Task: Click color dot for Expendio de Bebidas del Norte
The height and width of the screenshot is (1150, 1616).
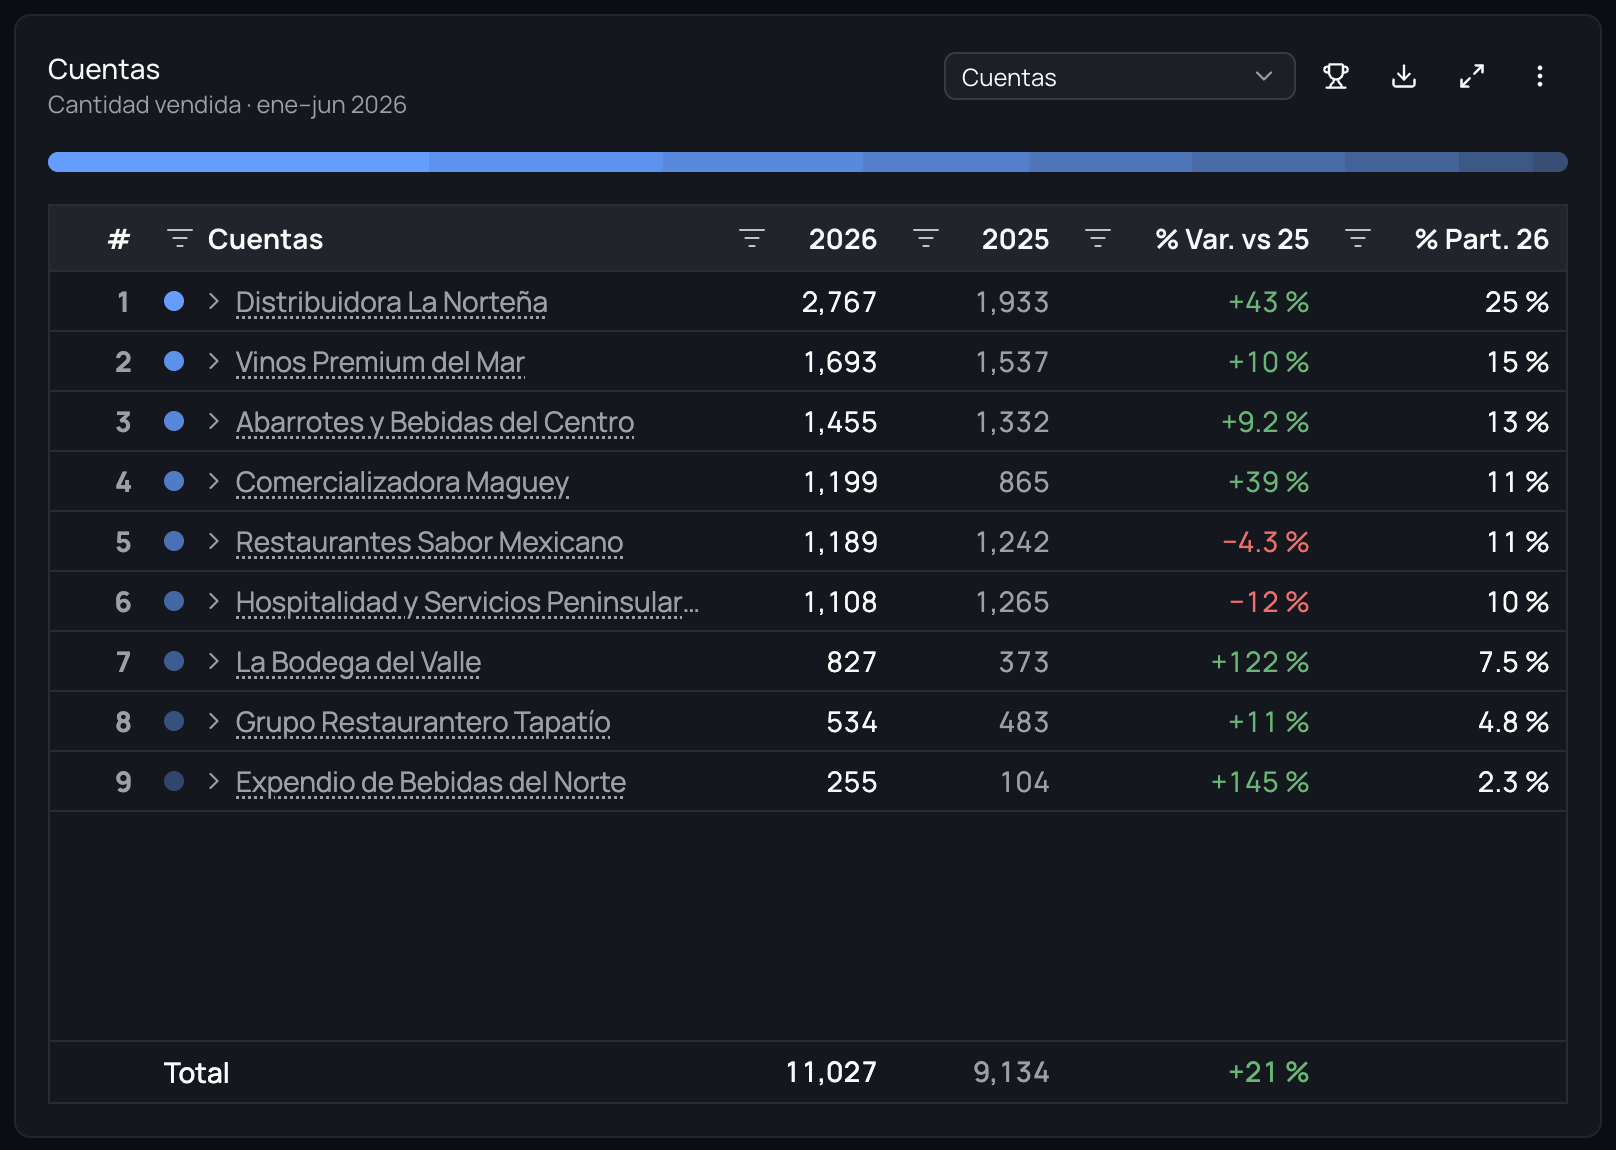Action: [x=174, y=781]
